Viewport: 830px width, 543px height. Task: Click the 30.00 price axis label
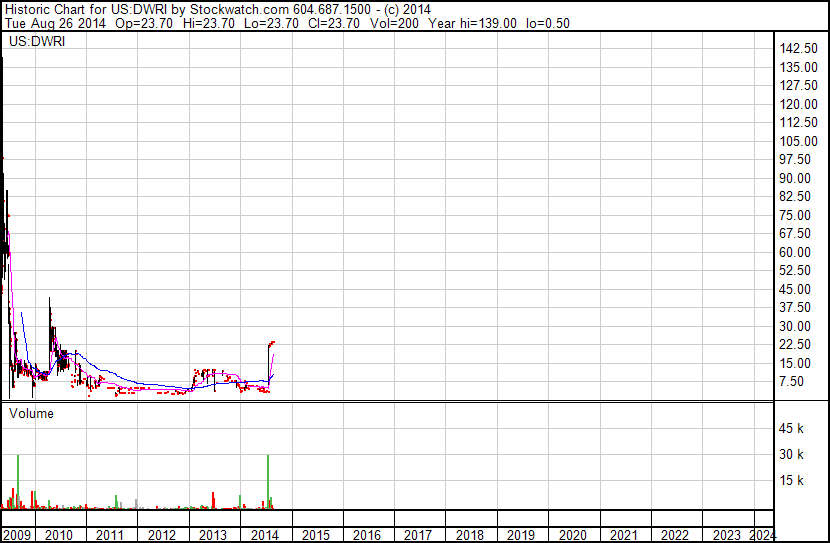tap(795, 327)
